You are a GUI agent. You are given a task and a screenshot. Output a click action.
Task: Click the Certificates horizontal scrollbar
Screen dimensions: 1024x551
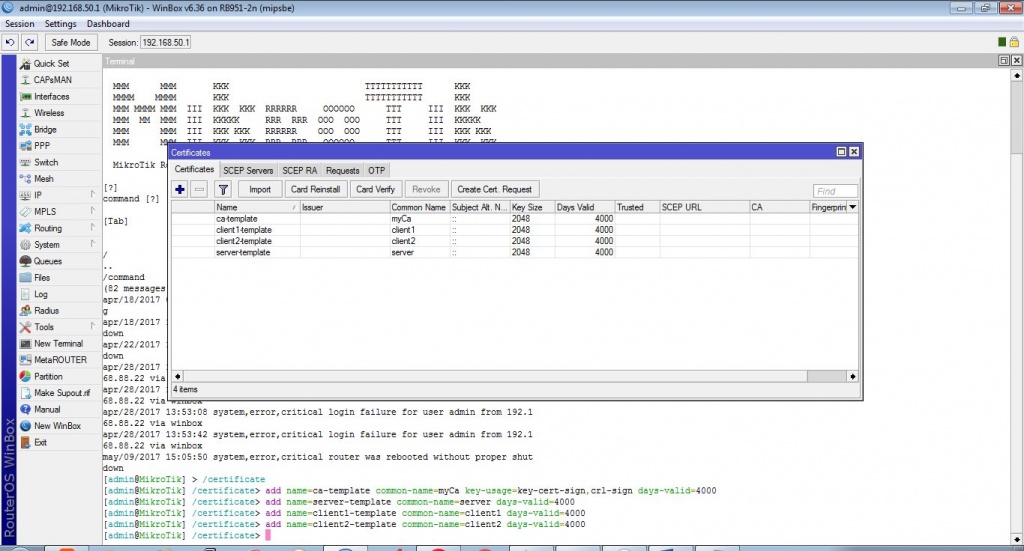tap(495, 377)
